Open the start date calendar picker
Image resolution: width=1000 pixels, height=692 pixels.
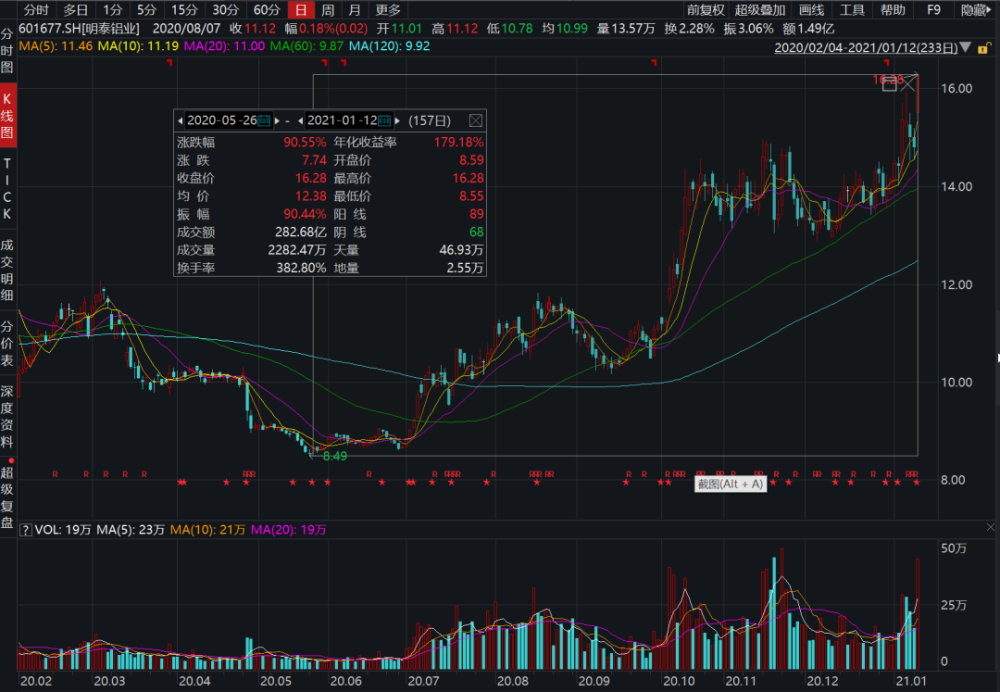coord(264,121)
